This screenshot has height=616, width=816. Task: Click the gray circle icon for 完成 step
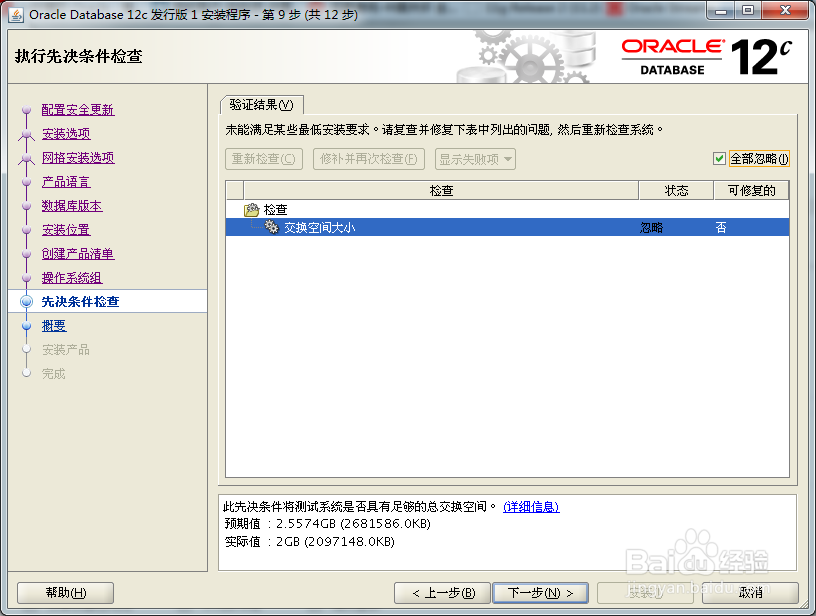coord(26,373)
